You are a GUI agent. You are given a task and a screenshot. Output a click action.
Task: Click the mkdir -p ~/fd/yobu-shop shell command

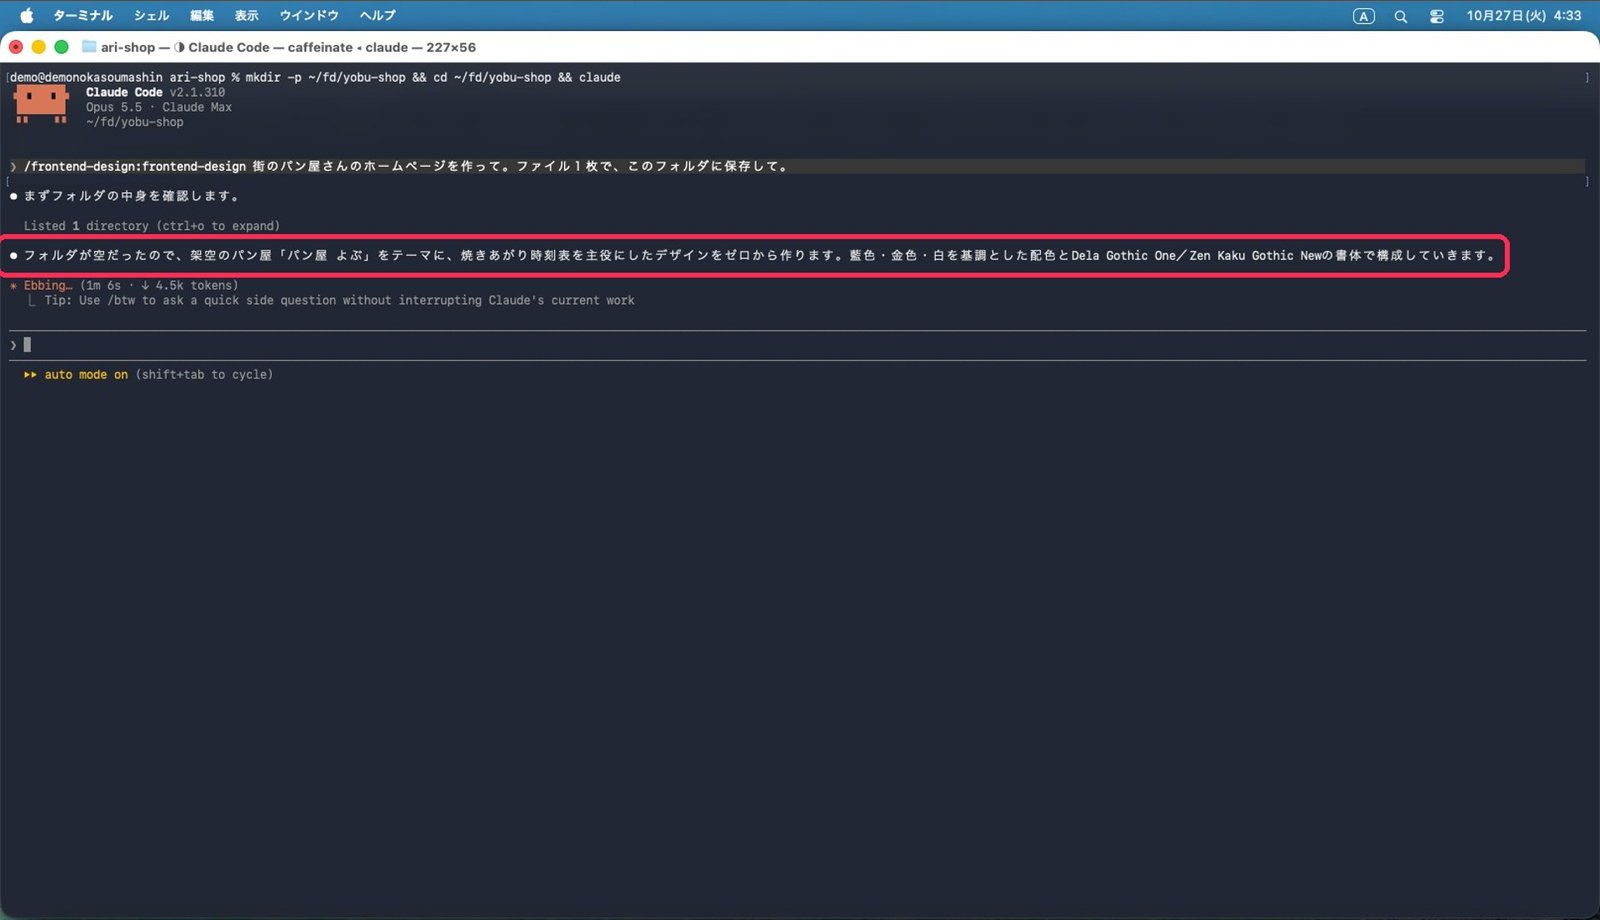pyautogui.click(x=433, y=77)
